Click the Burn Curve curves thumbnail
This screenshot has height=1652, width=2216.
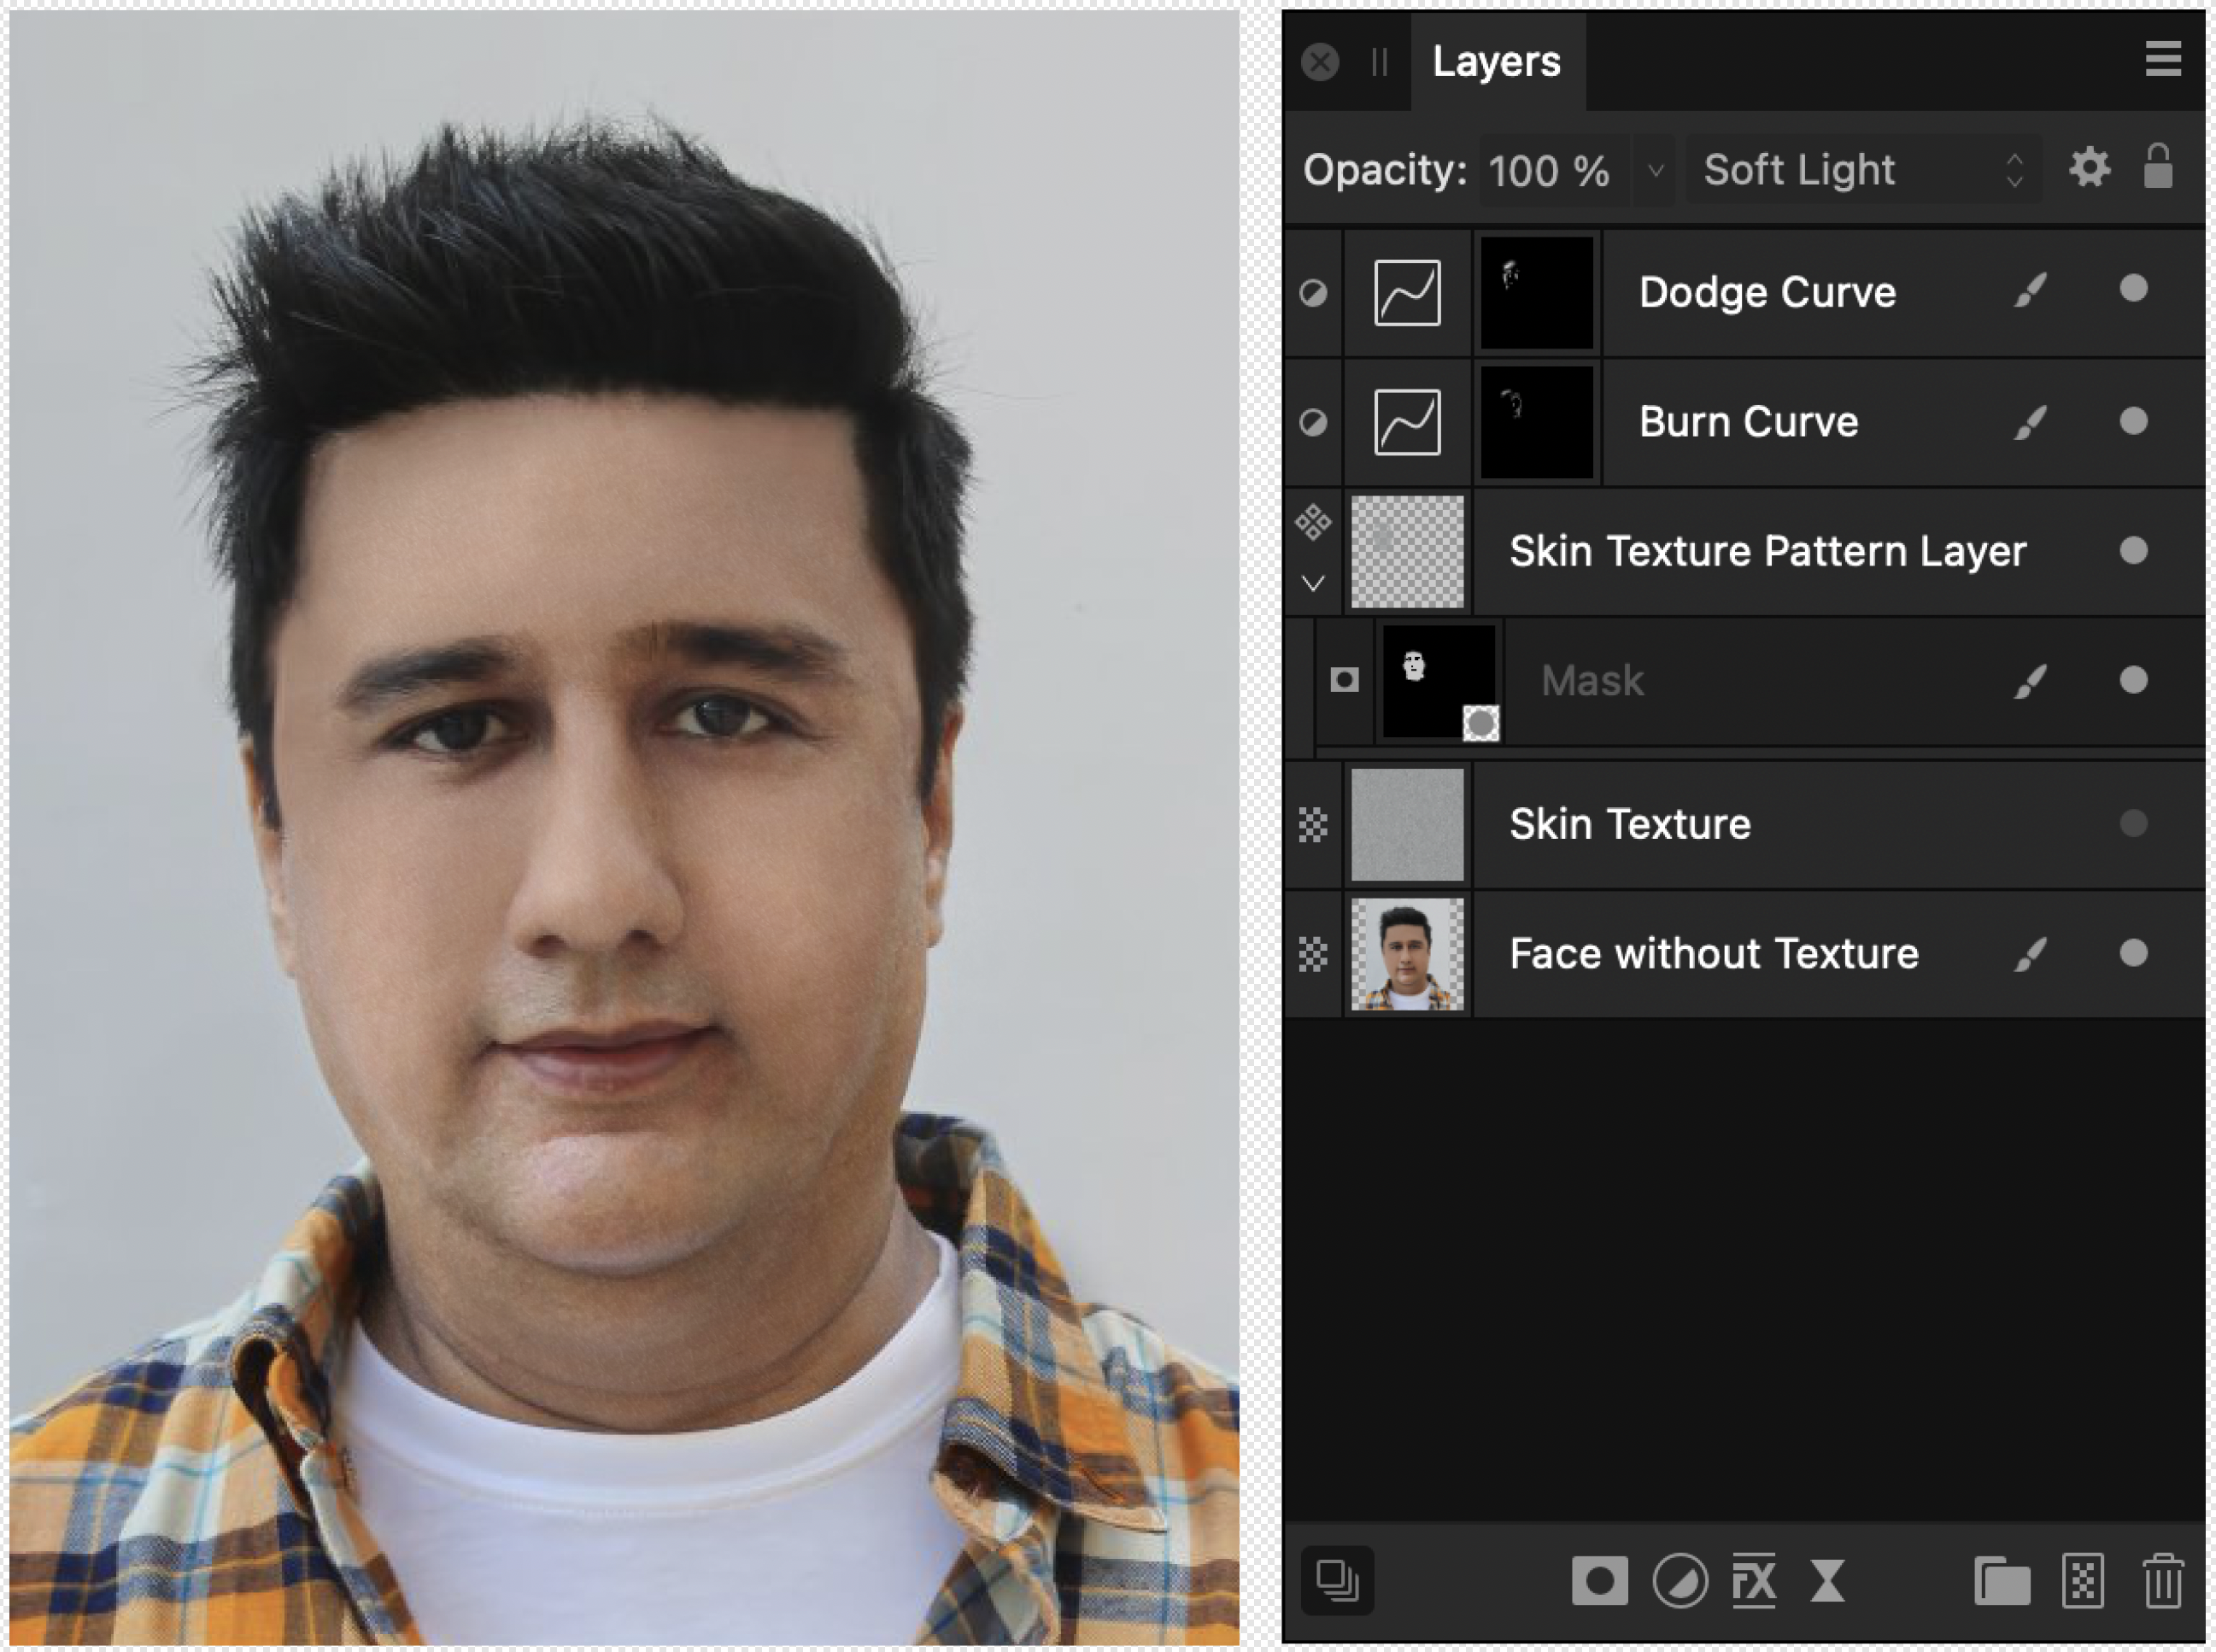pos(1407,422)
